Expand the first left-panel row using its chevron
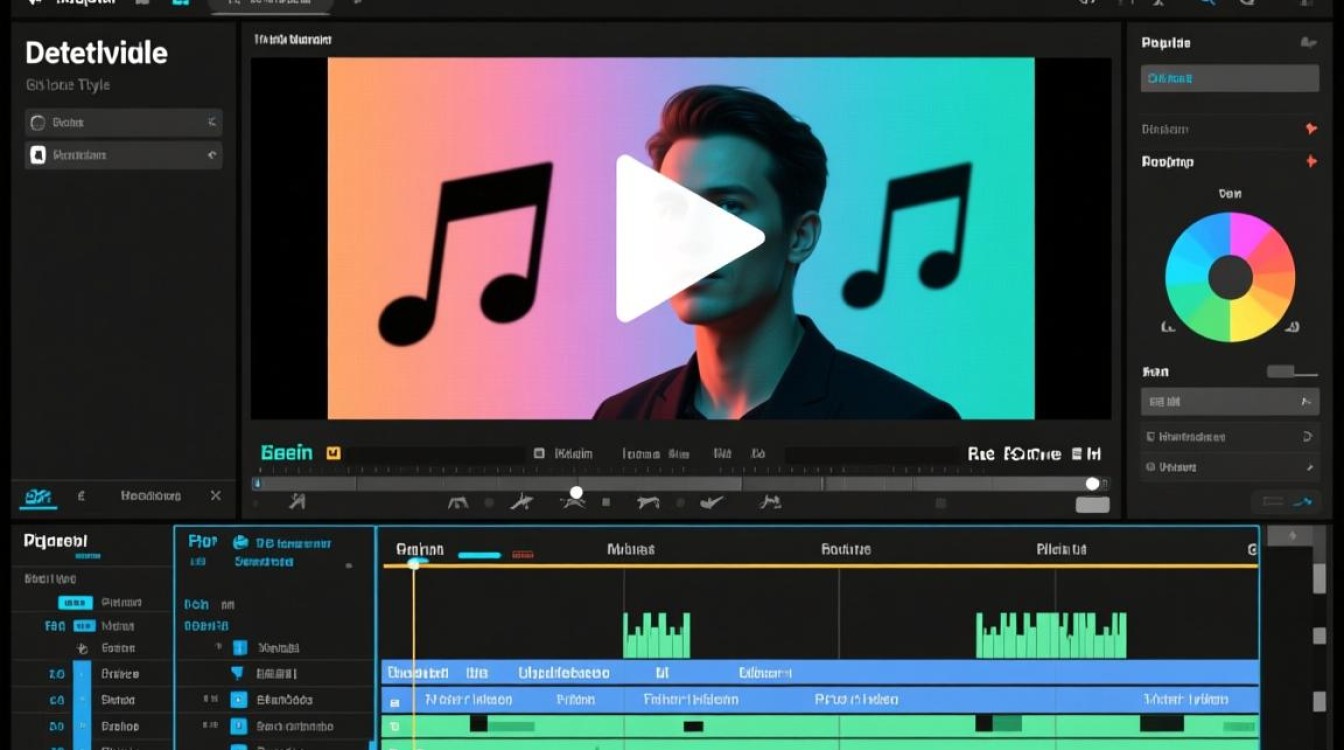Screen dimensions: 1344x750 click(211, 122)
